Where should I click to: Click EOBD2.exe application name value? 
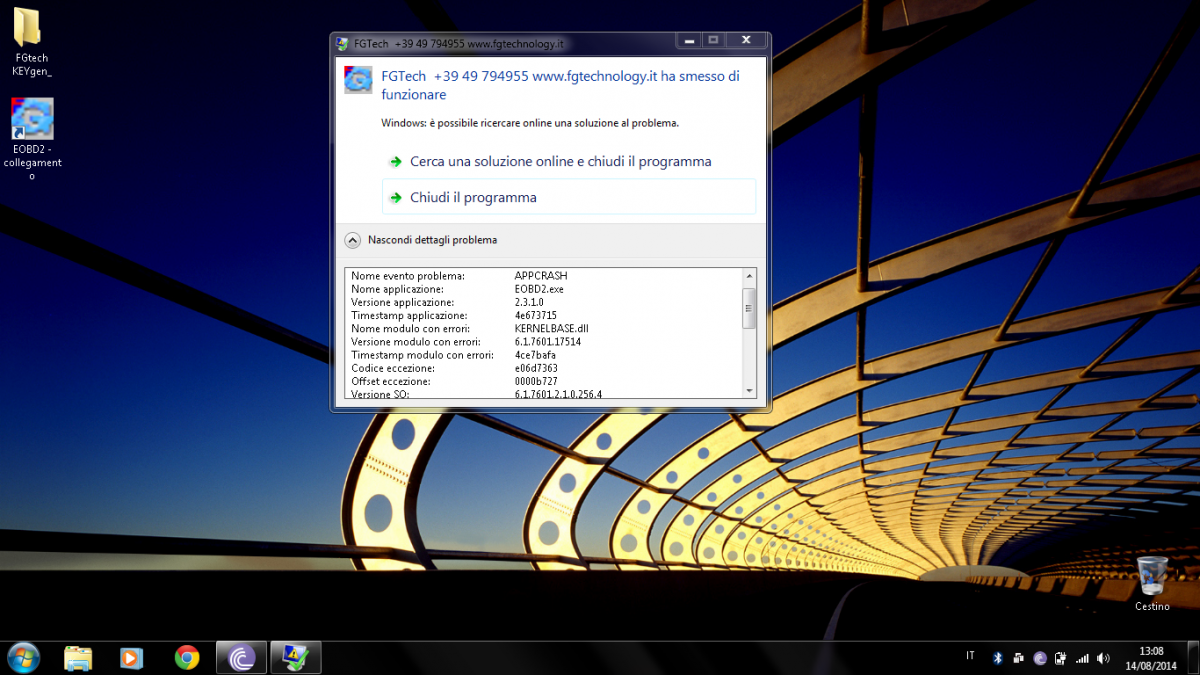pos(539,289)
